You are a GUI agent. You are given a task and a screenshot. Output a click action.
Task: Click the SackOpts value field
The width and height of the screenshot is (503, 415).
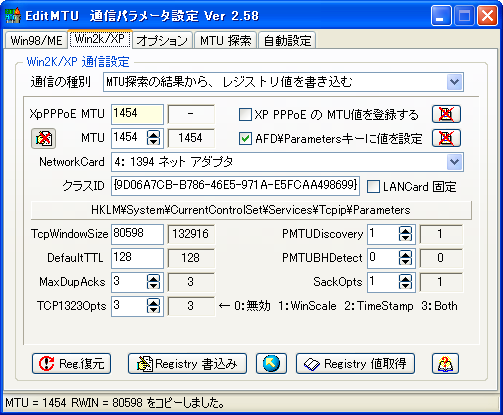click(x=383, y=282)
